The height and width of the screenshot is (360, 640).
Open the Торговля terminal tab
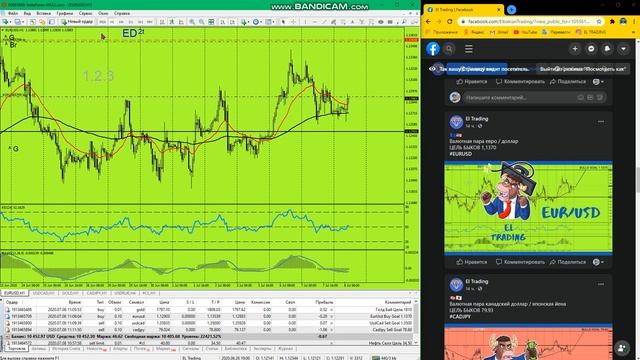coord(17,349)
